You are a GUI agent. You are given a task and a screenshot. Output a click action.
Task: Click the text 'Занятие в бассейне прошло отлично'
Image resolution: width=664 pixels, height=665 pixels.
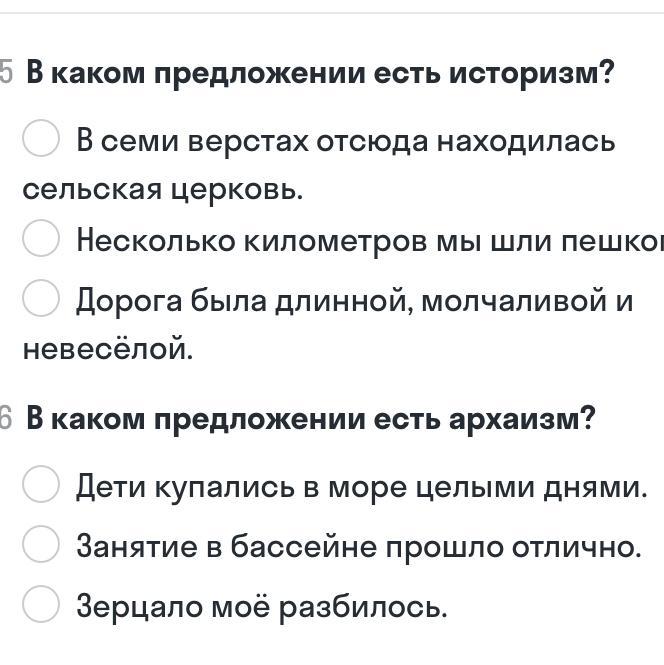(358, 546)
